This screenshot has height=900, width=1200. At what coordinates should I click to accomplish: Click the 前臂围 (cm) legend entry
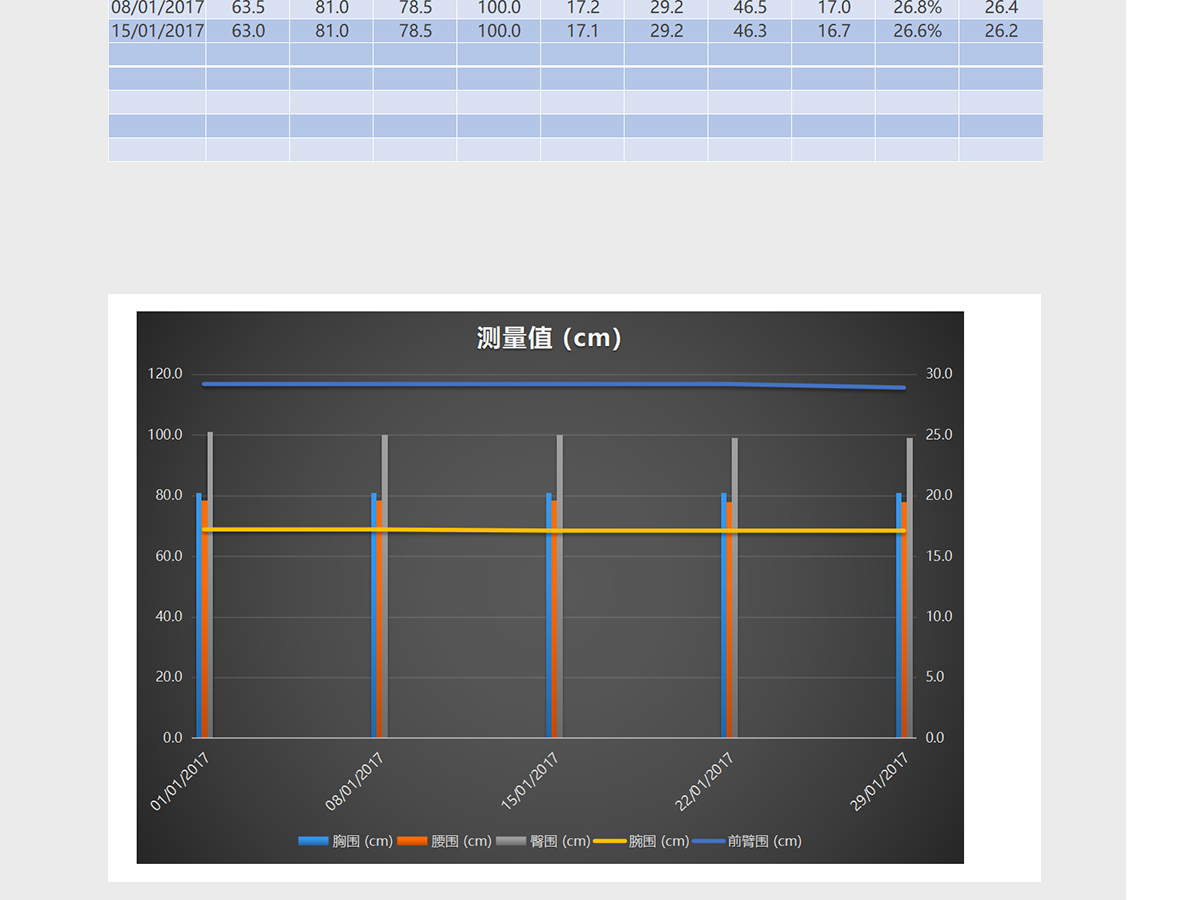pyautogui.click(x=747, y=841)
